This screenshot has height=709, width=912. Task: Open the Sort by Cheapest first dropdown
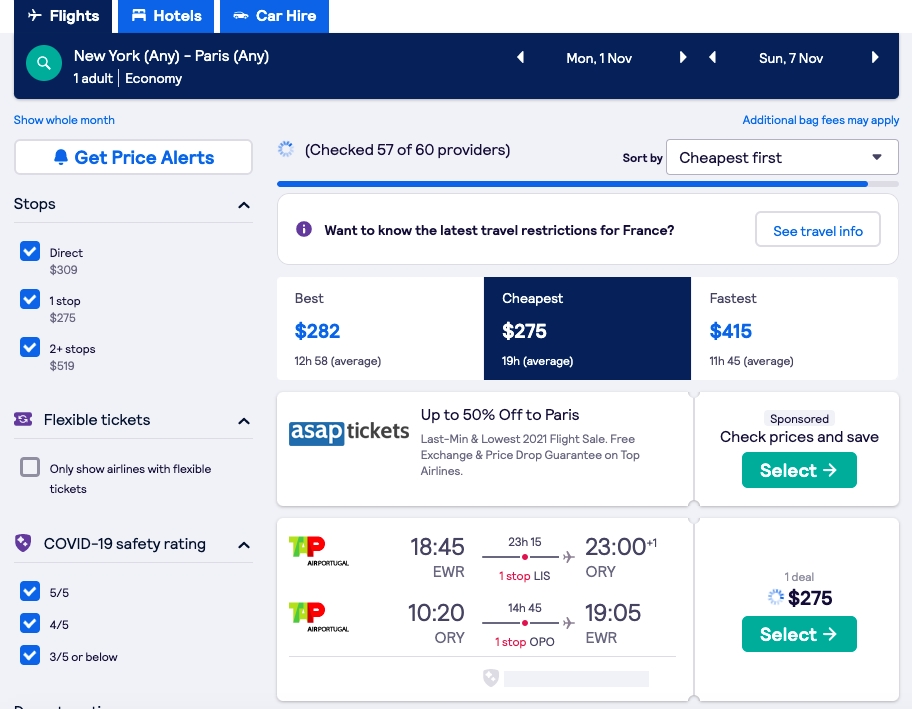(x=782, y=157)
